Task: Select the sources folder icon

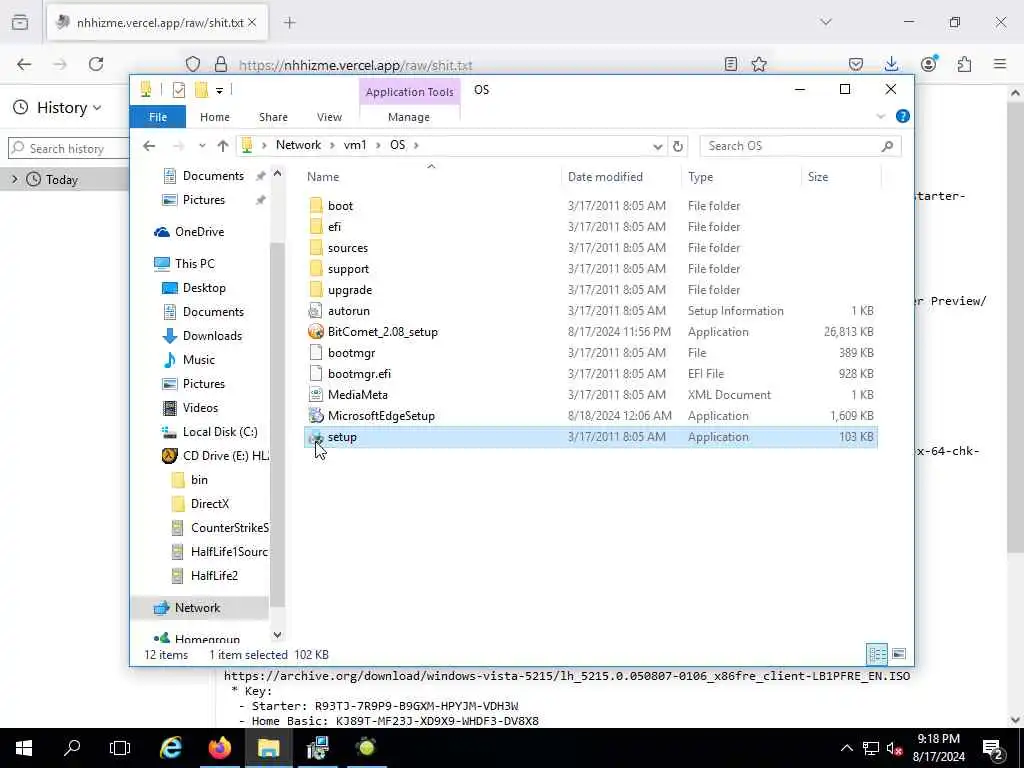Action: (316, 248)
